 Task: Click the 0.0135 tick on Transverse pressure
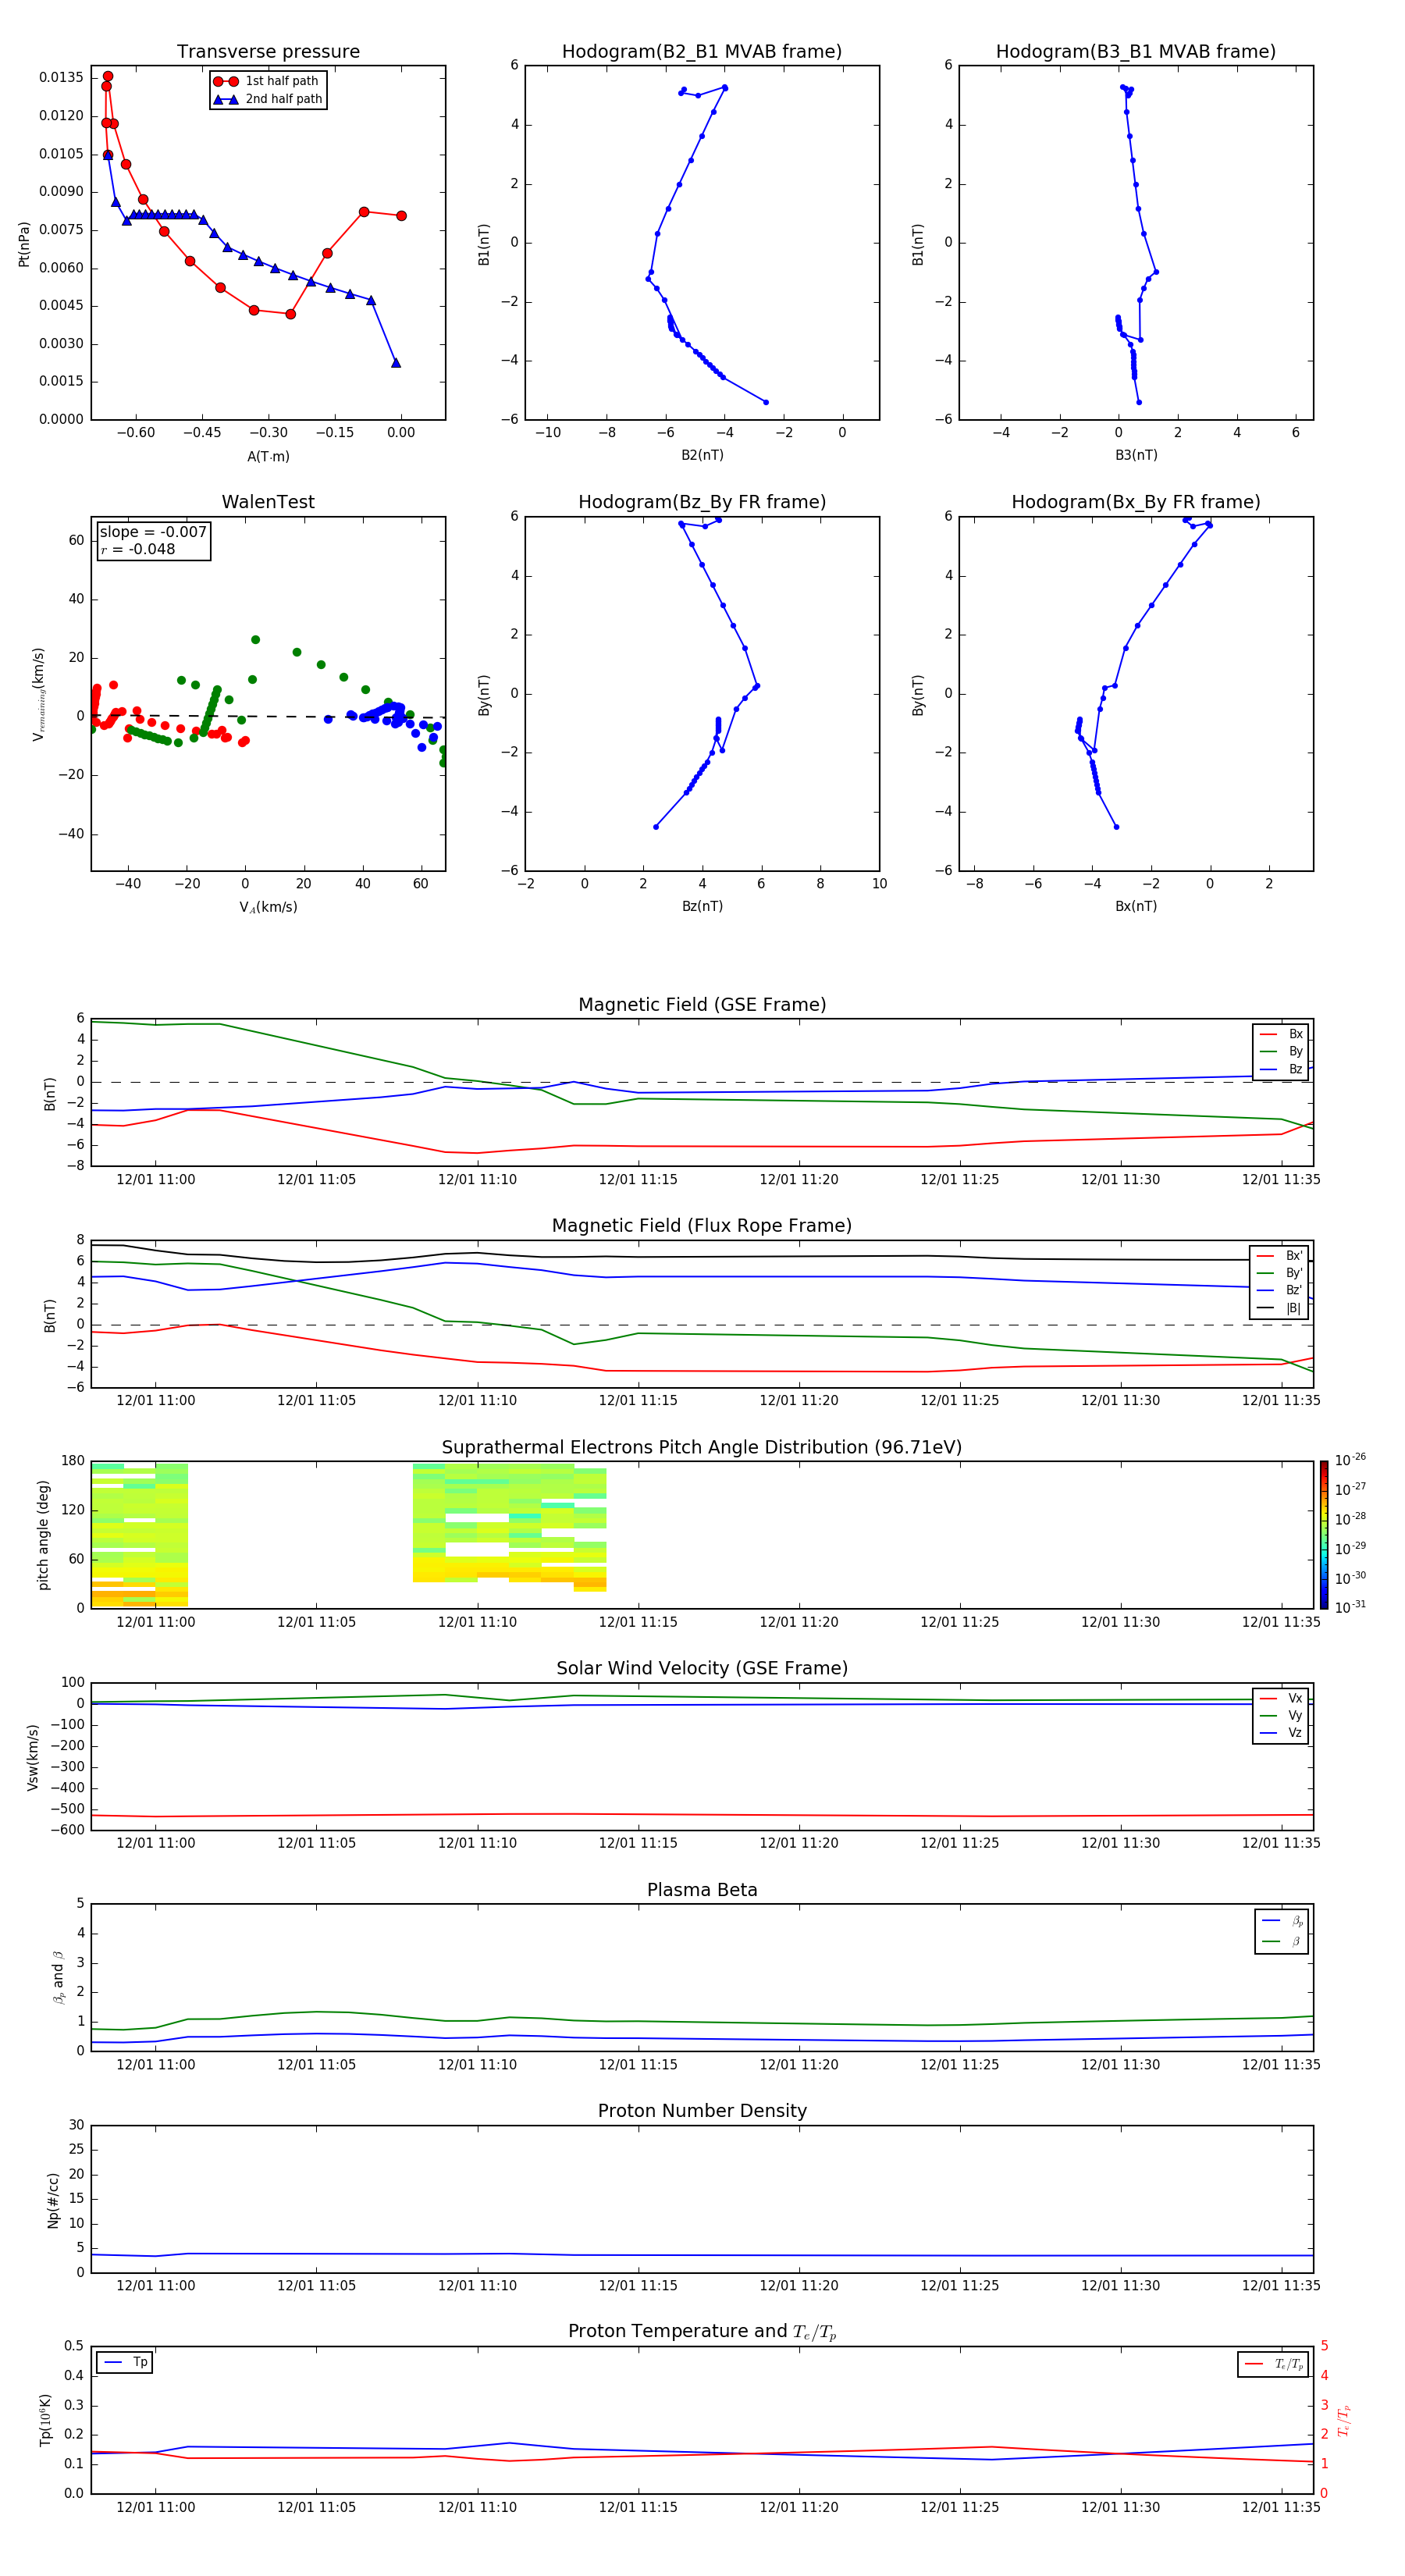click(x=61, y=78)
